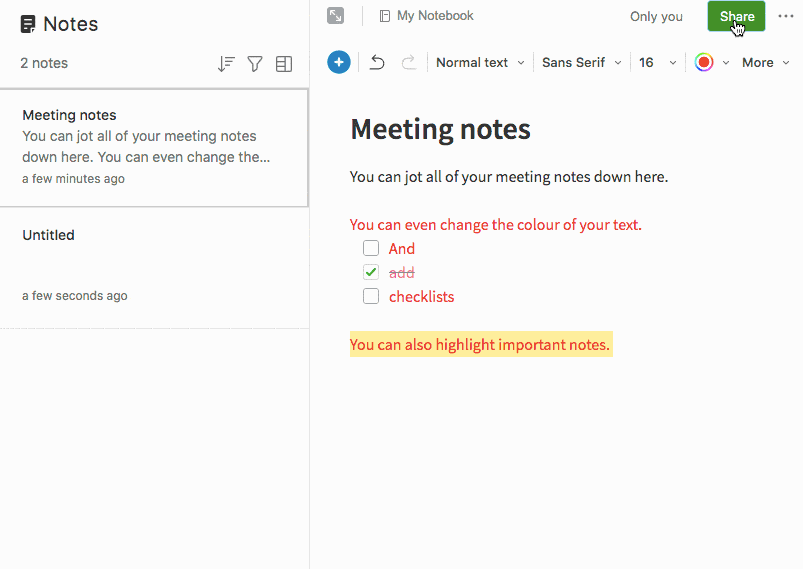Open the filter notes funnel icon

(255, 64)
